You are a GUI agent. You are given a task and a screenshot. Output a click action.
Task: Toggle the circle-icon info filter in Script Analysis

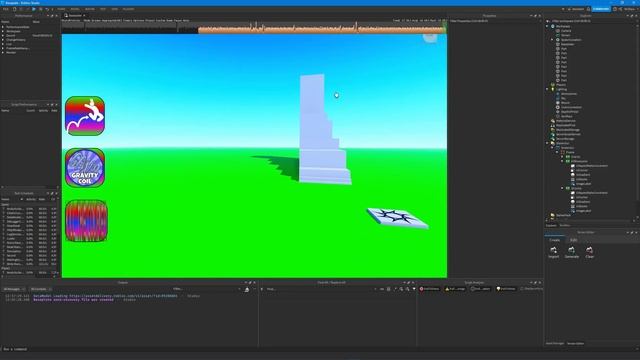480,289
